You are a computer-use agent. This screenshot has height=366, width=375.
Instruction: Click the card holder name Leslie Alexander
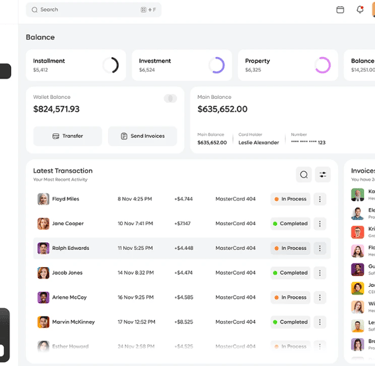(259, 143)
